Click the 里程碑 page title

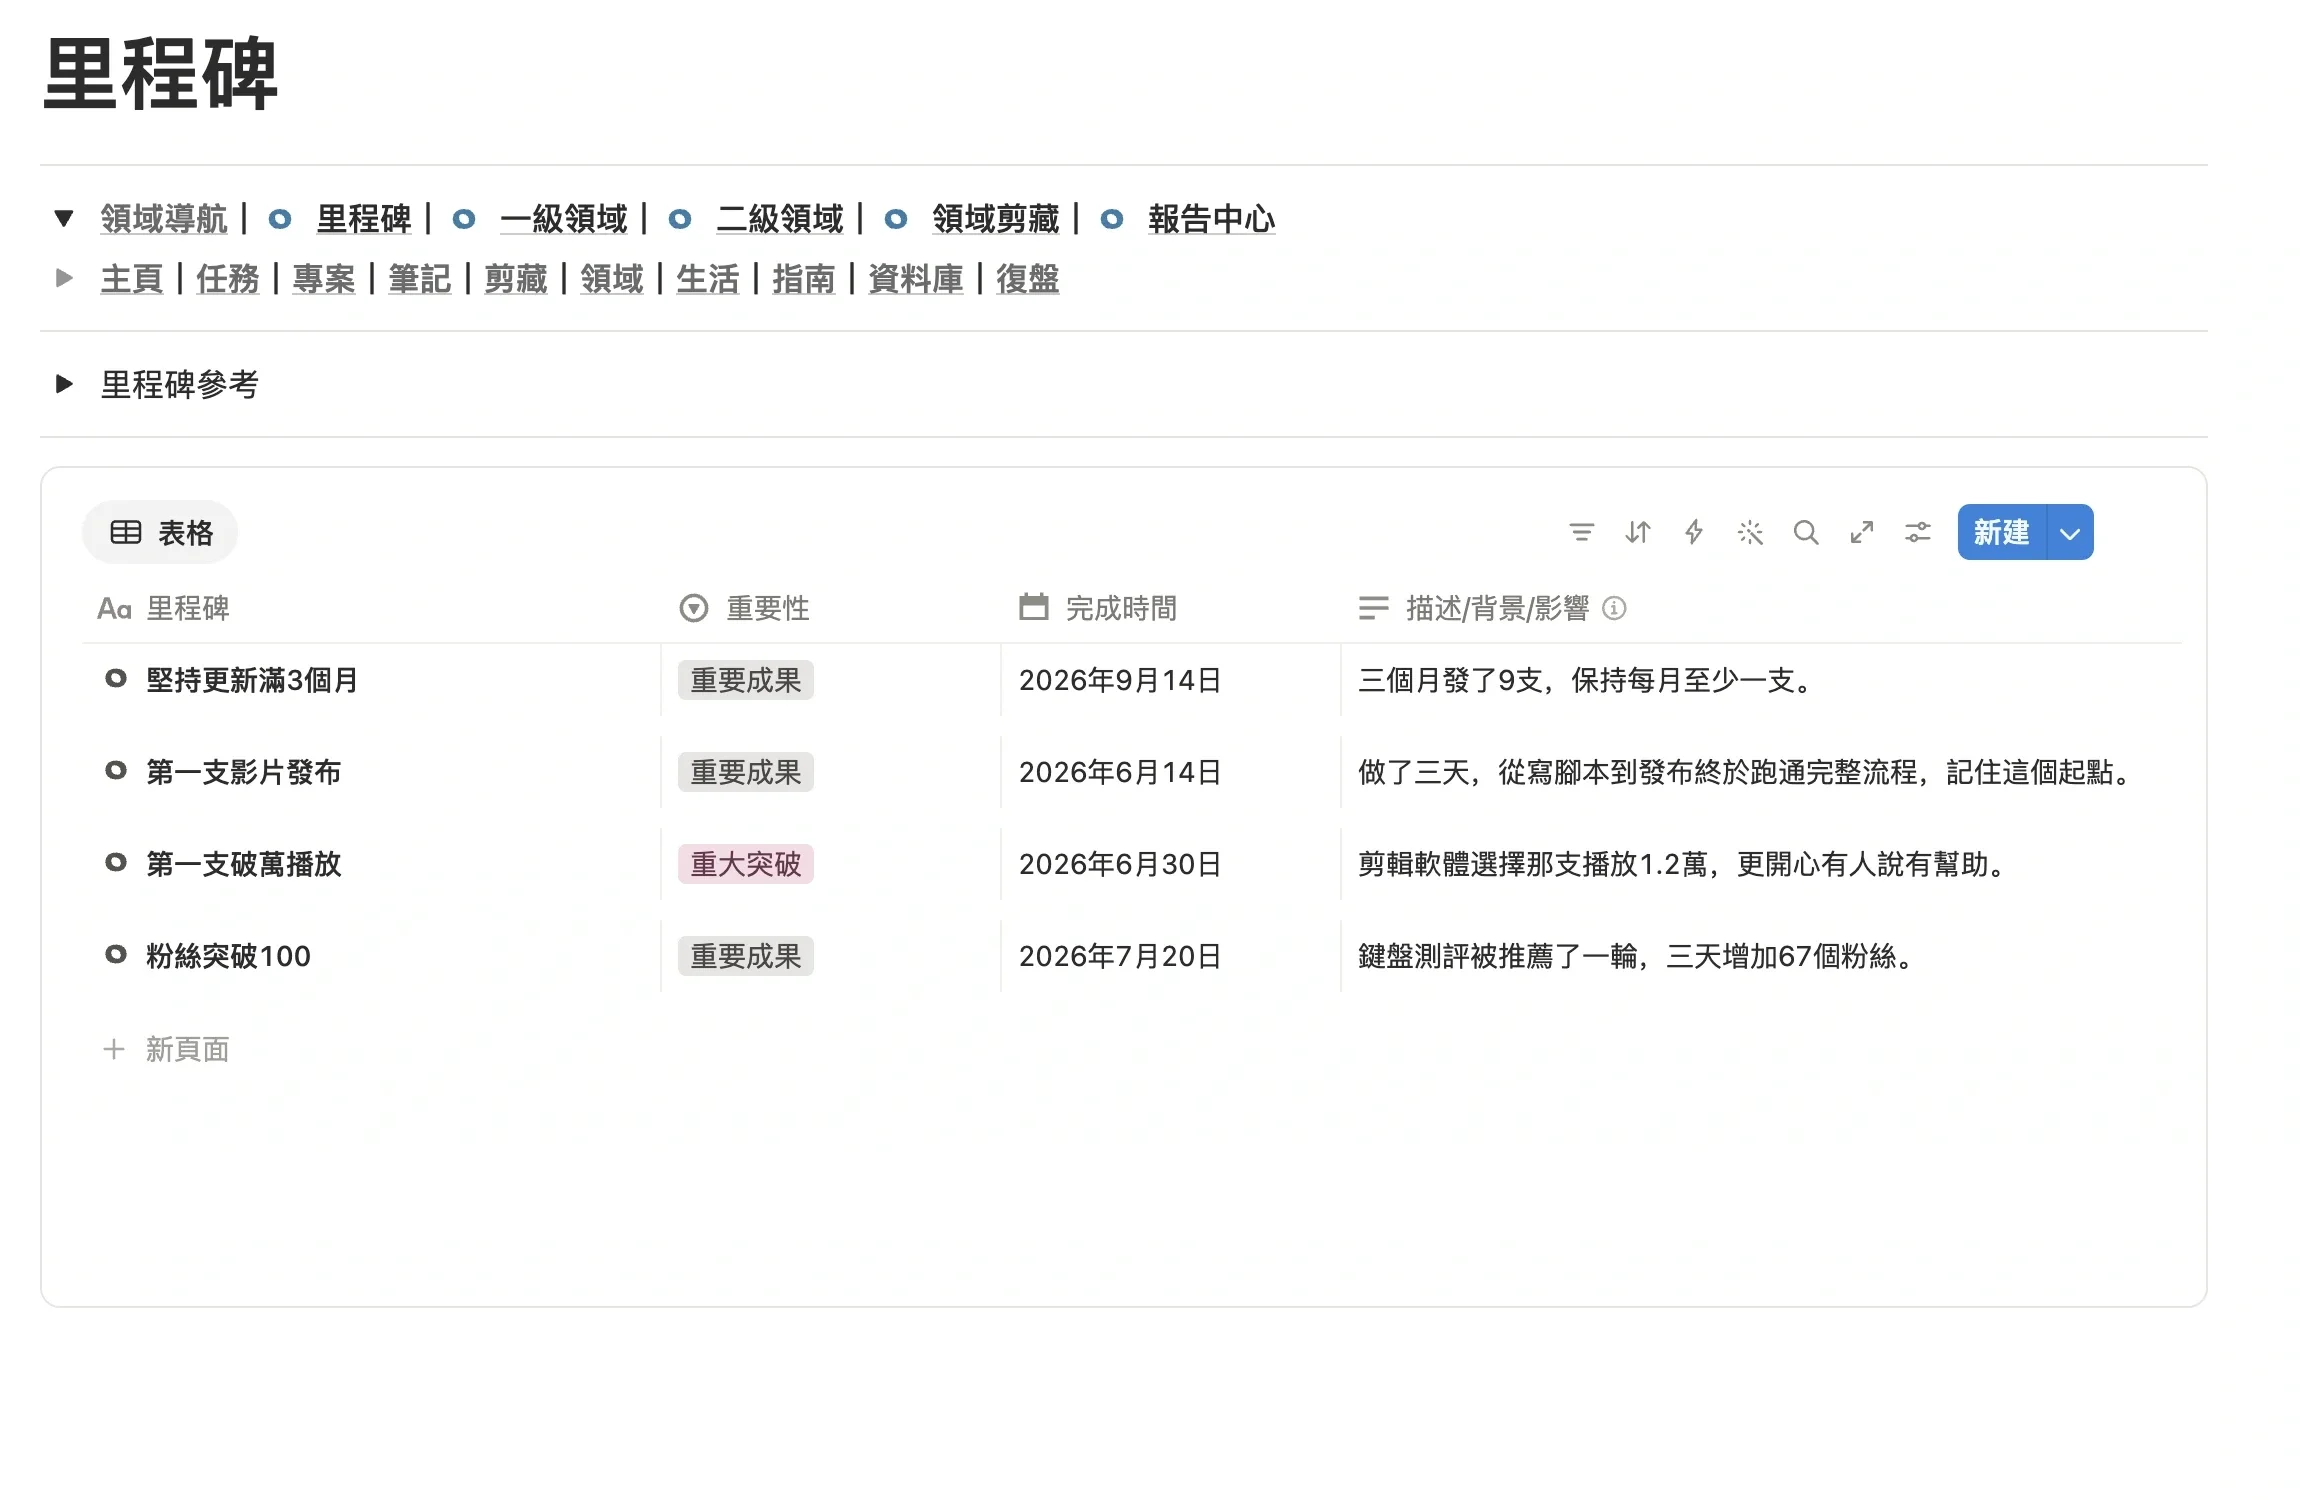click(160, 74)
